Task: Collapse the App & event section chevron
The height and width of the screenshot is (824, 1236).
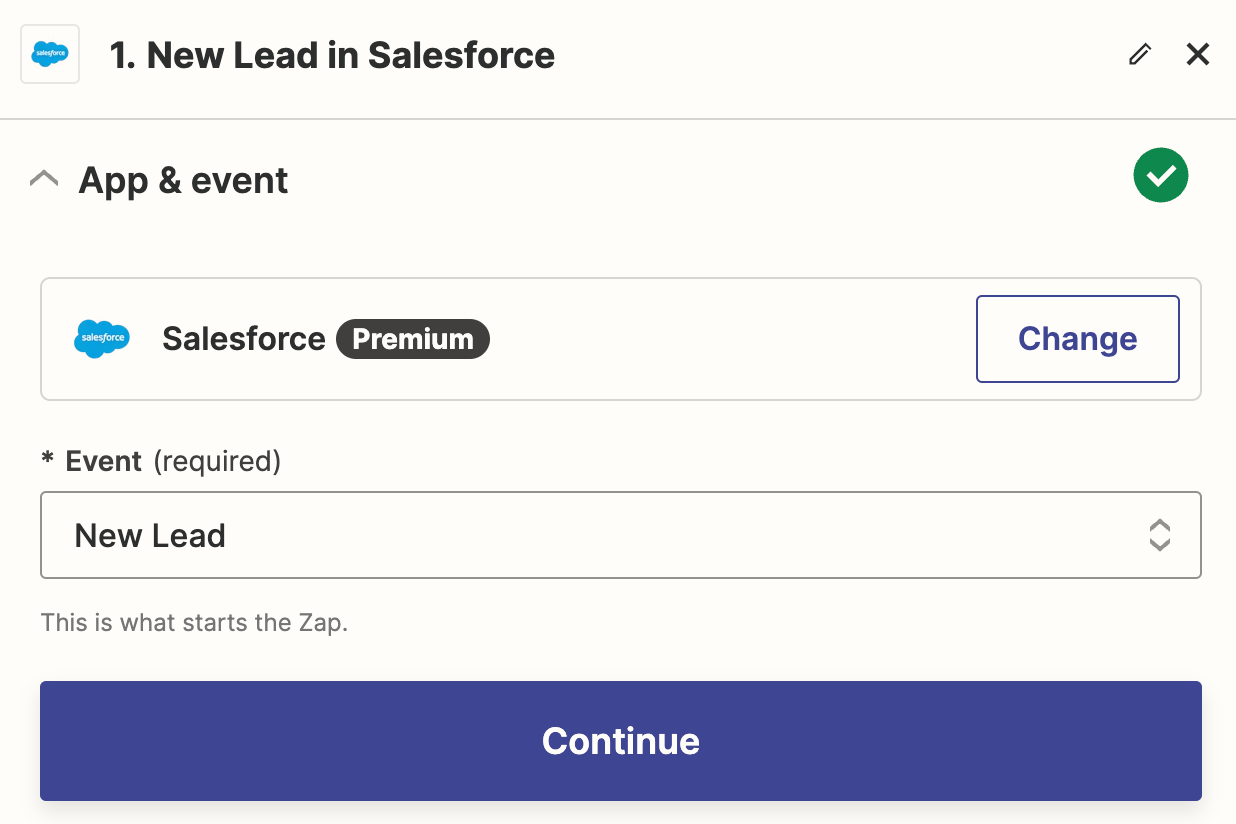Action: tap(44, 180)
